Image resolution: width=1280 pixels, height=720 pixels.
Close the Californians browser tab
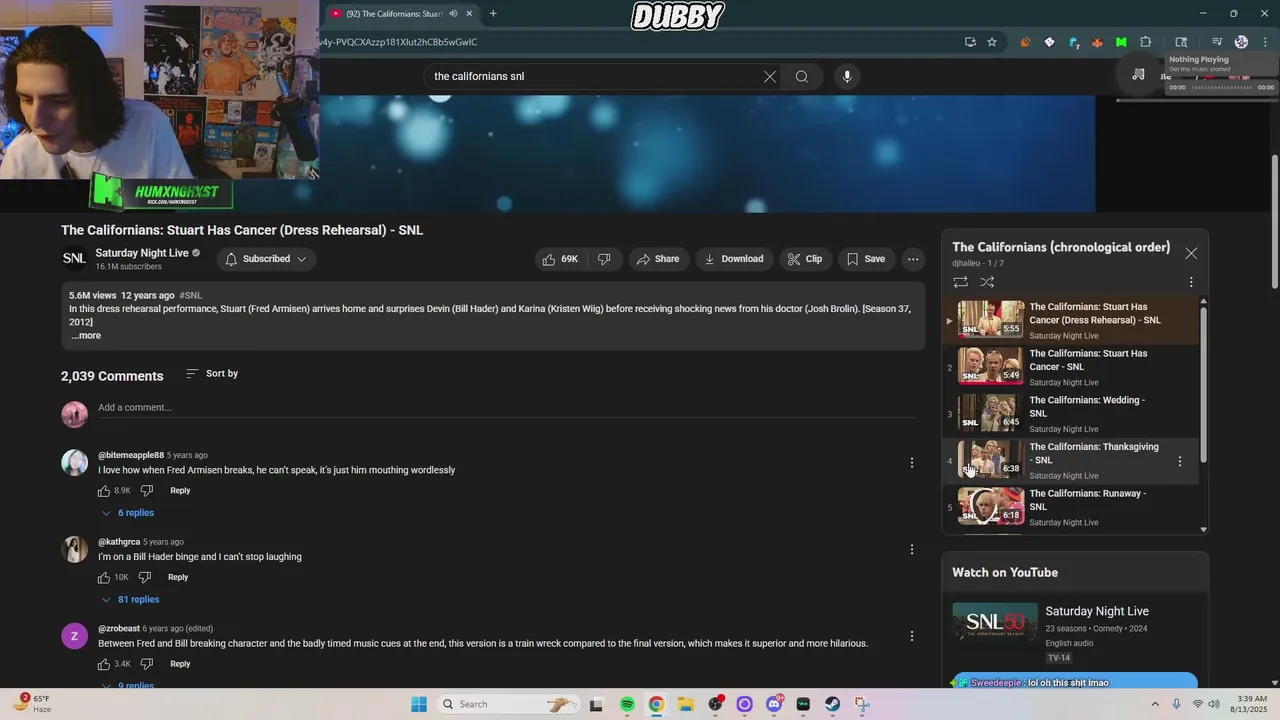tap(469, 14)
